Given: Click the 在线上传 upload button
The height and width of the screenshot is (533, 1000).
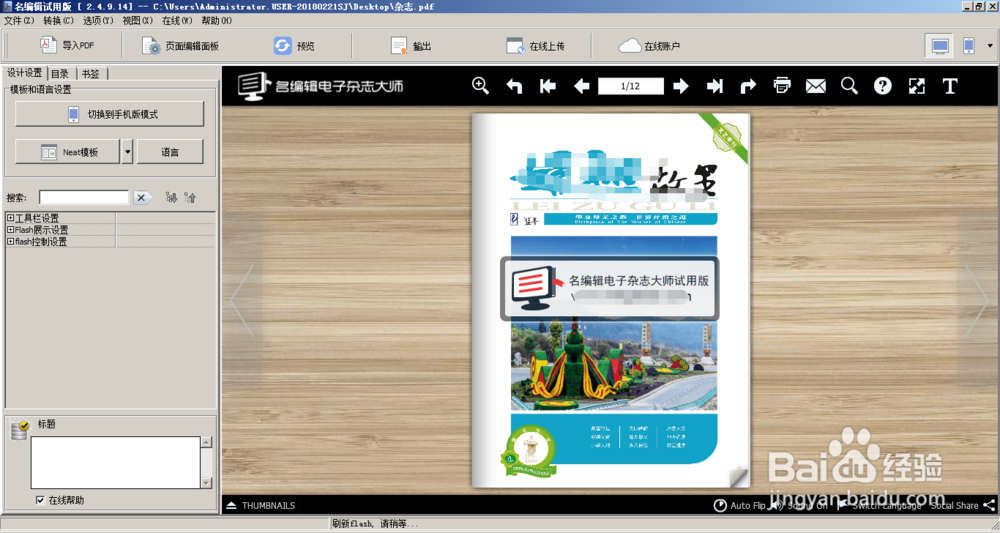Looking at the screenshot, I should tap(535, 46).
